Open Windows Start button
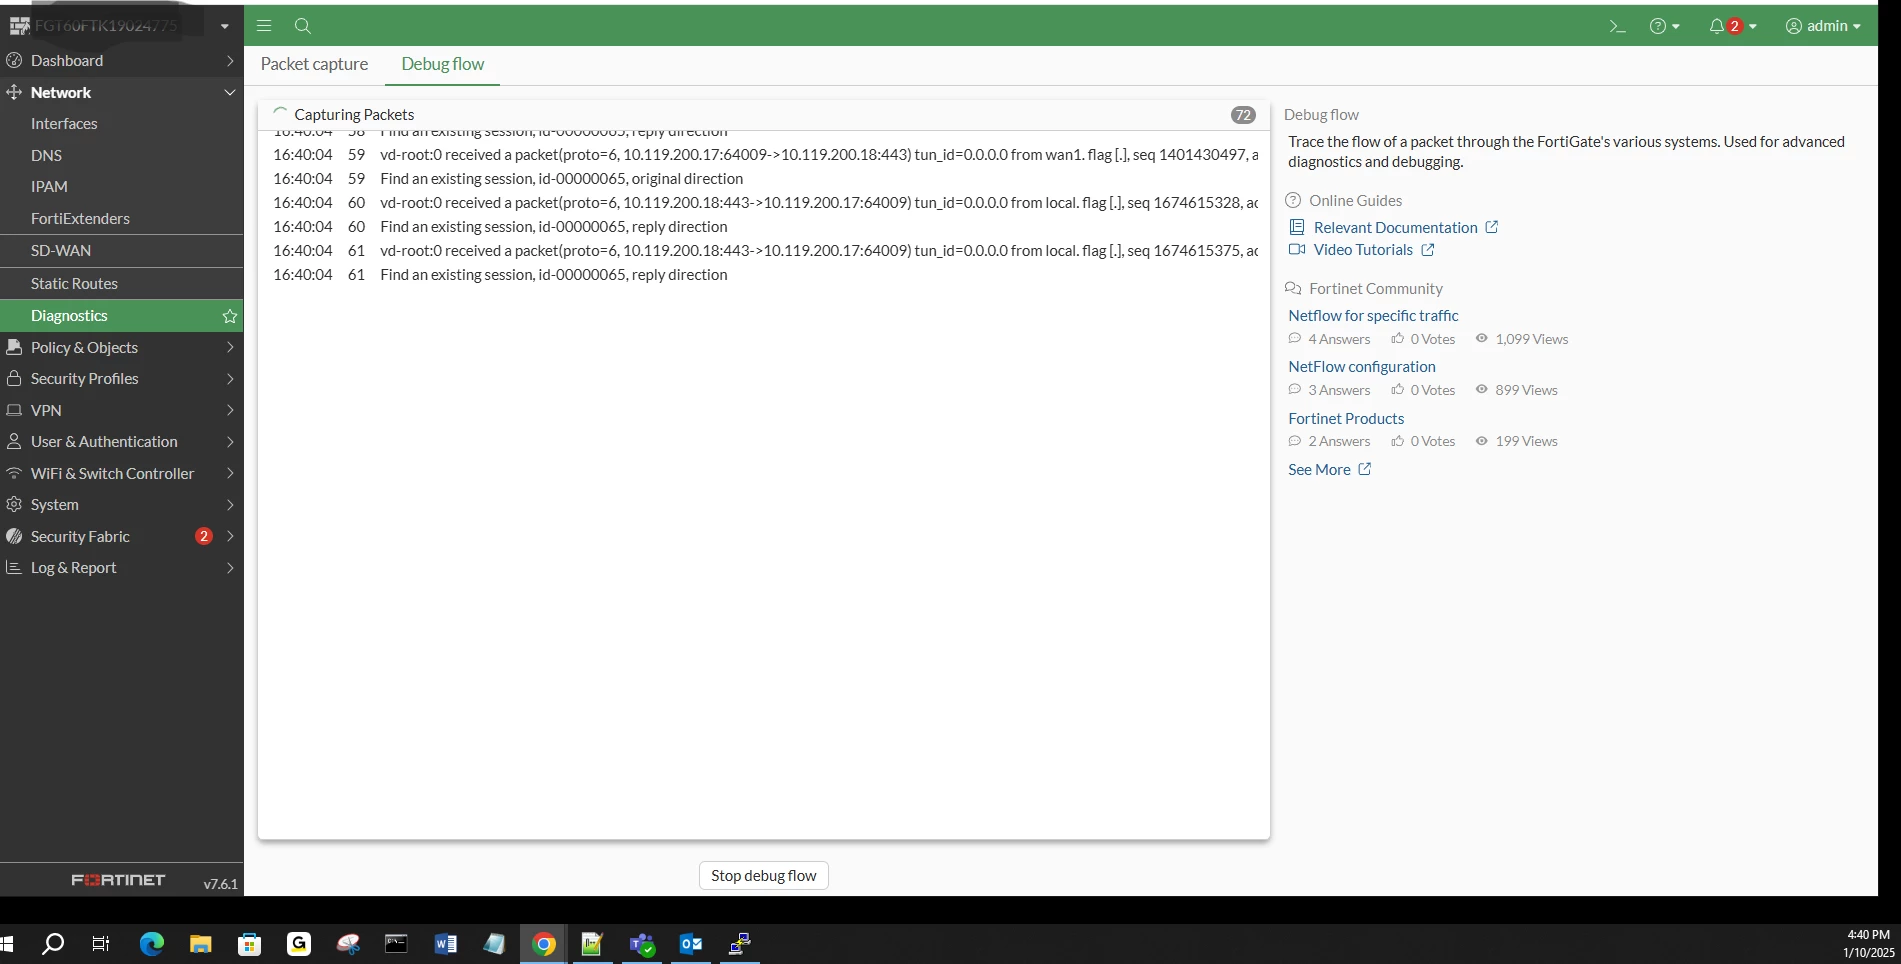The image size is (1901, 964). click(8, 944)
